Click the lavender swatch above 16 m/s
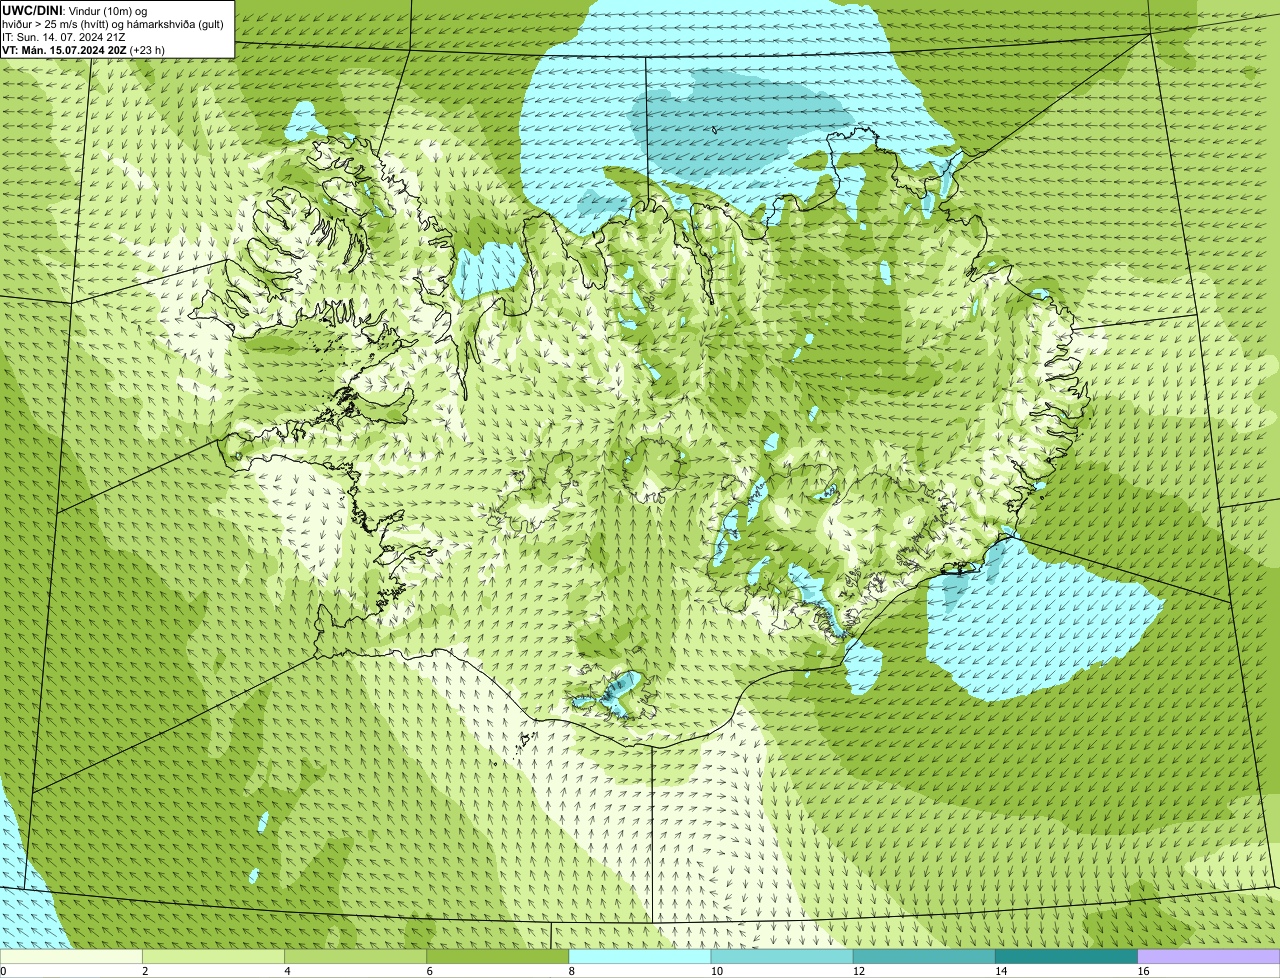 coord(1209,957)
